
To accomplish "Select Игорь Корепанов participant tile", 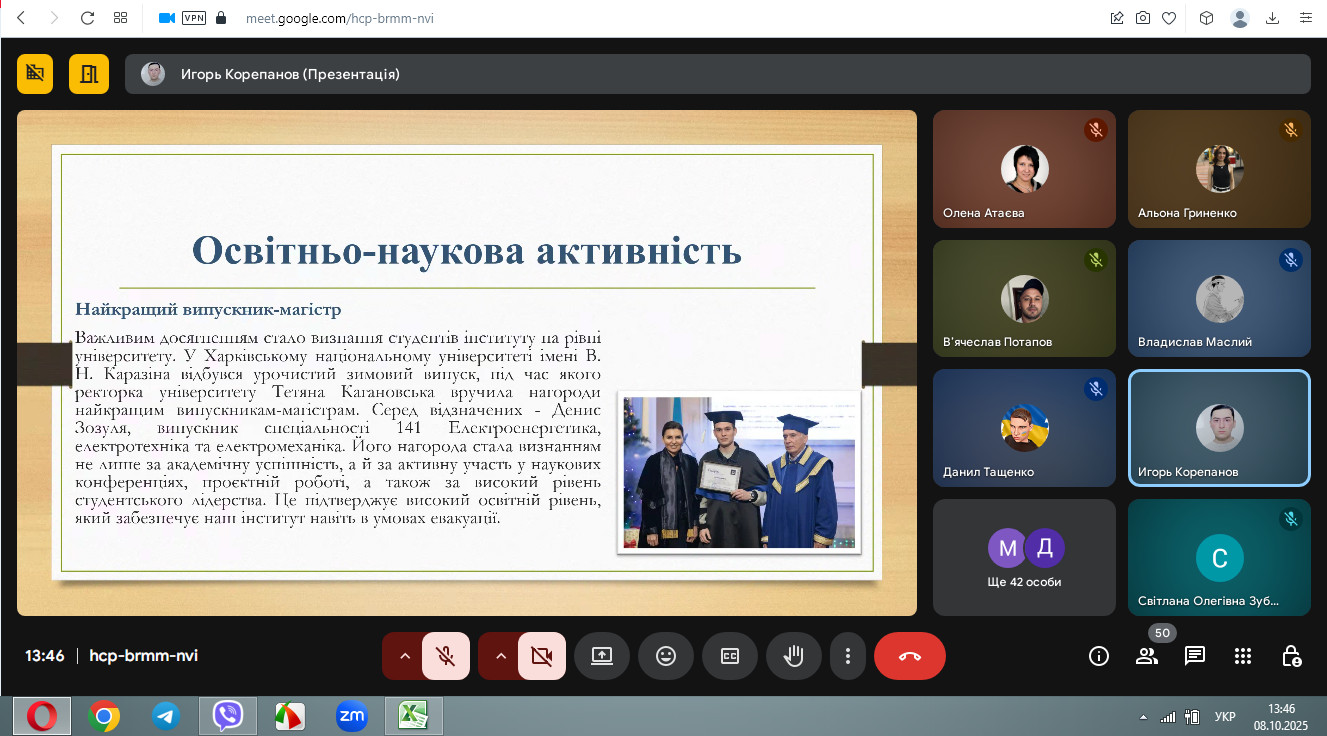I will (x=1219, y=428).
